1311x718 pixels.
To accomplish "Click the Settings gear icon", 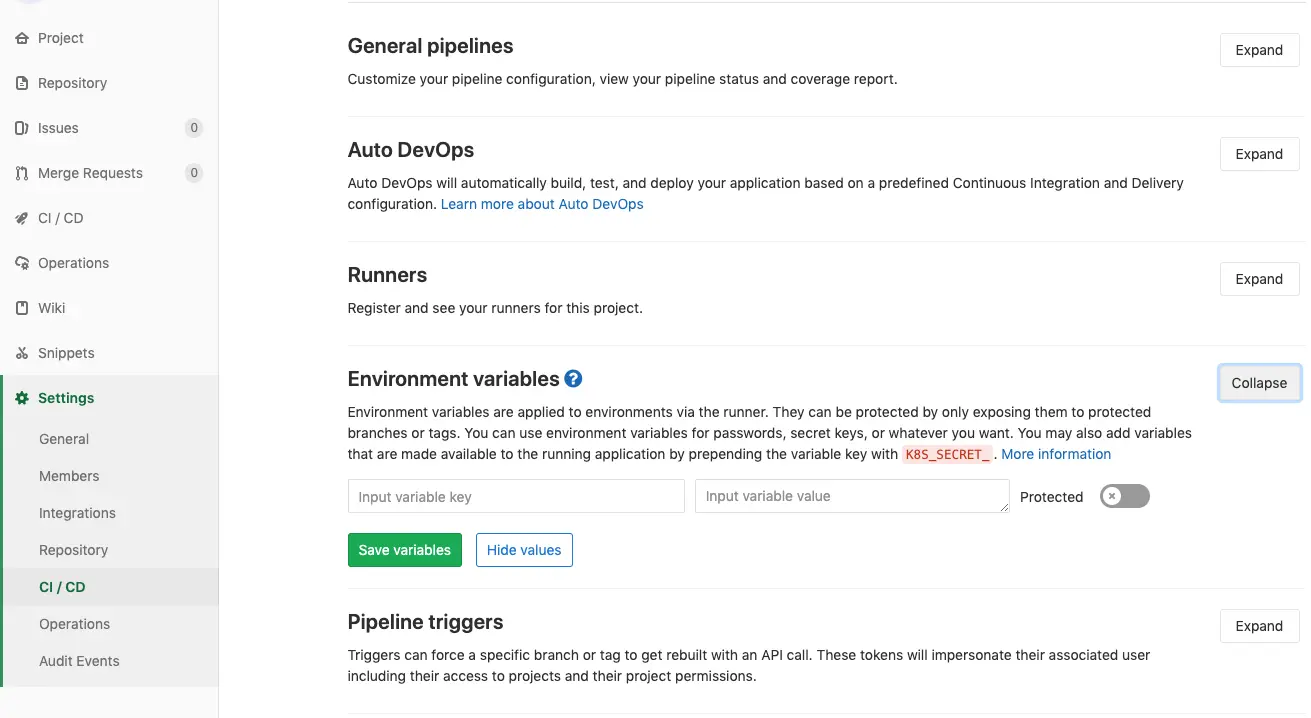I will (x=22, y=398).
